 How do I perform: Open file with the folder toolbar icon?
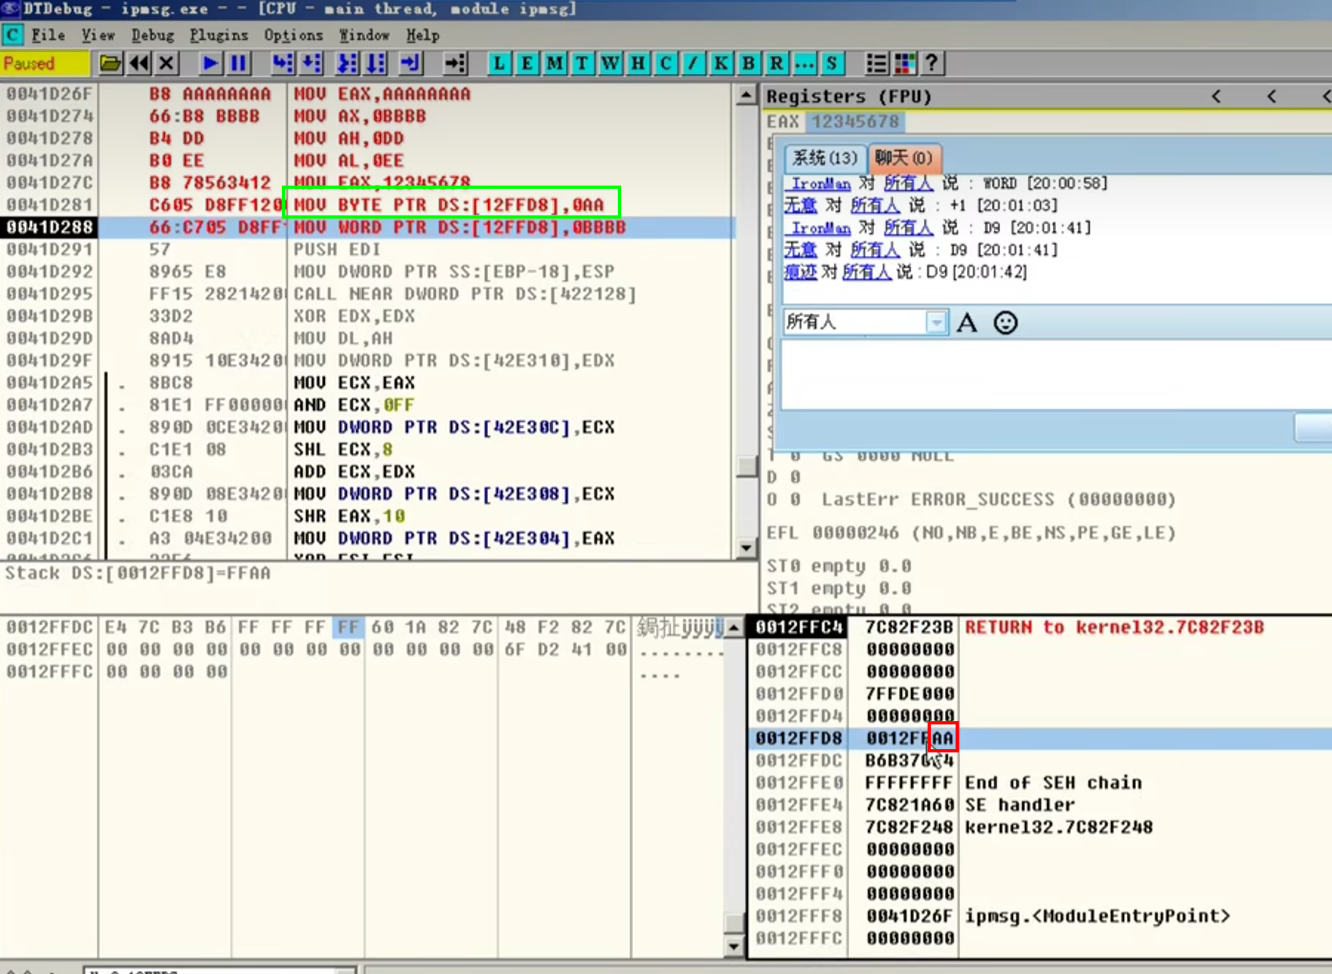click(110, 63)
